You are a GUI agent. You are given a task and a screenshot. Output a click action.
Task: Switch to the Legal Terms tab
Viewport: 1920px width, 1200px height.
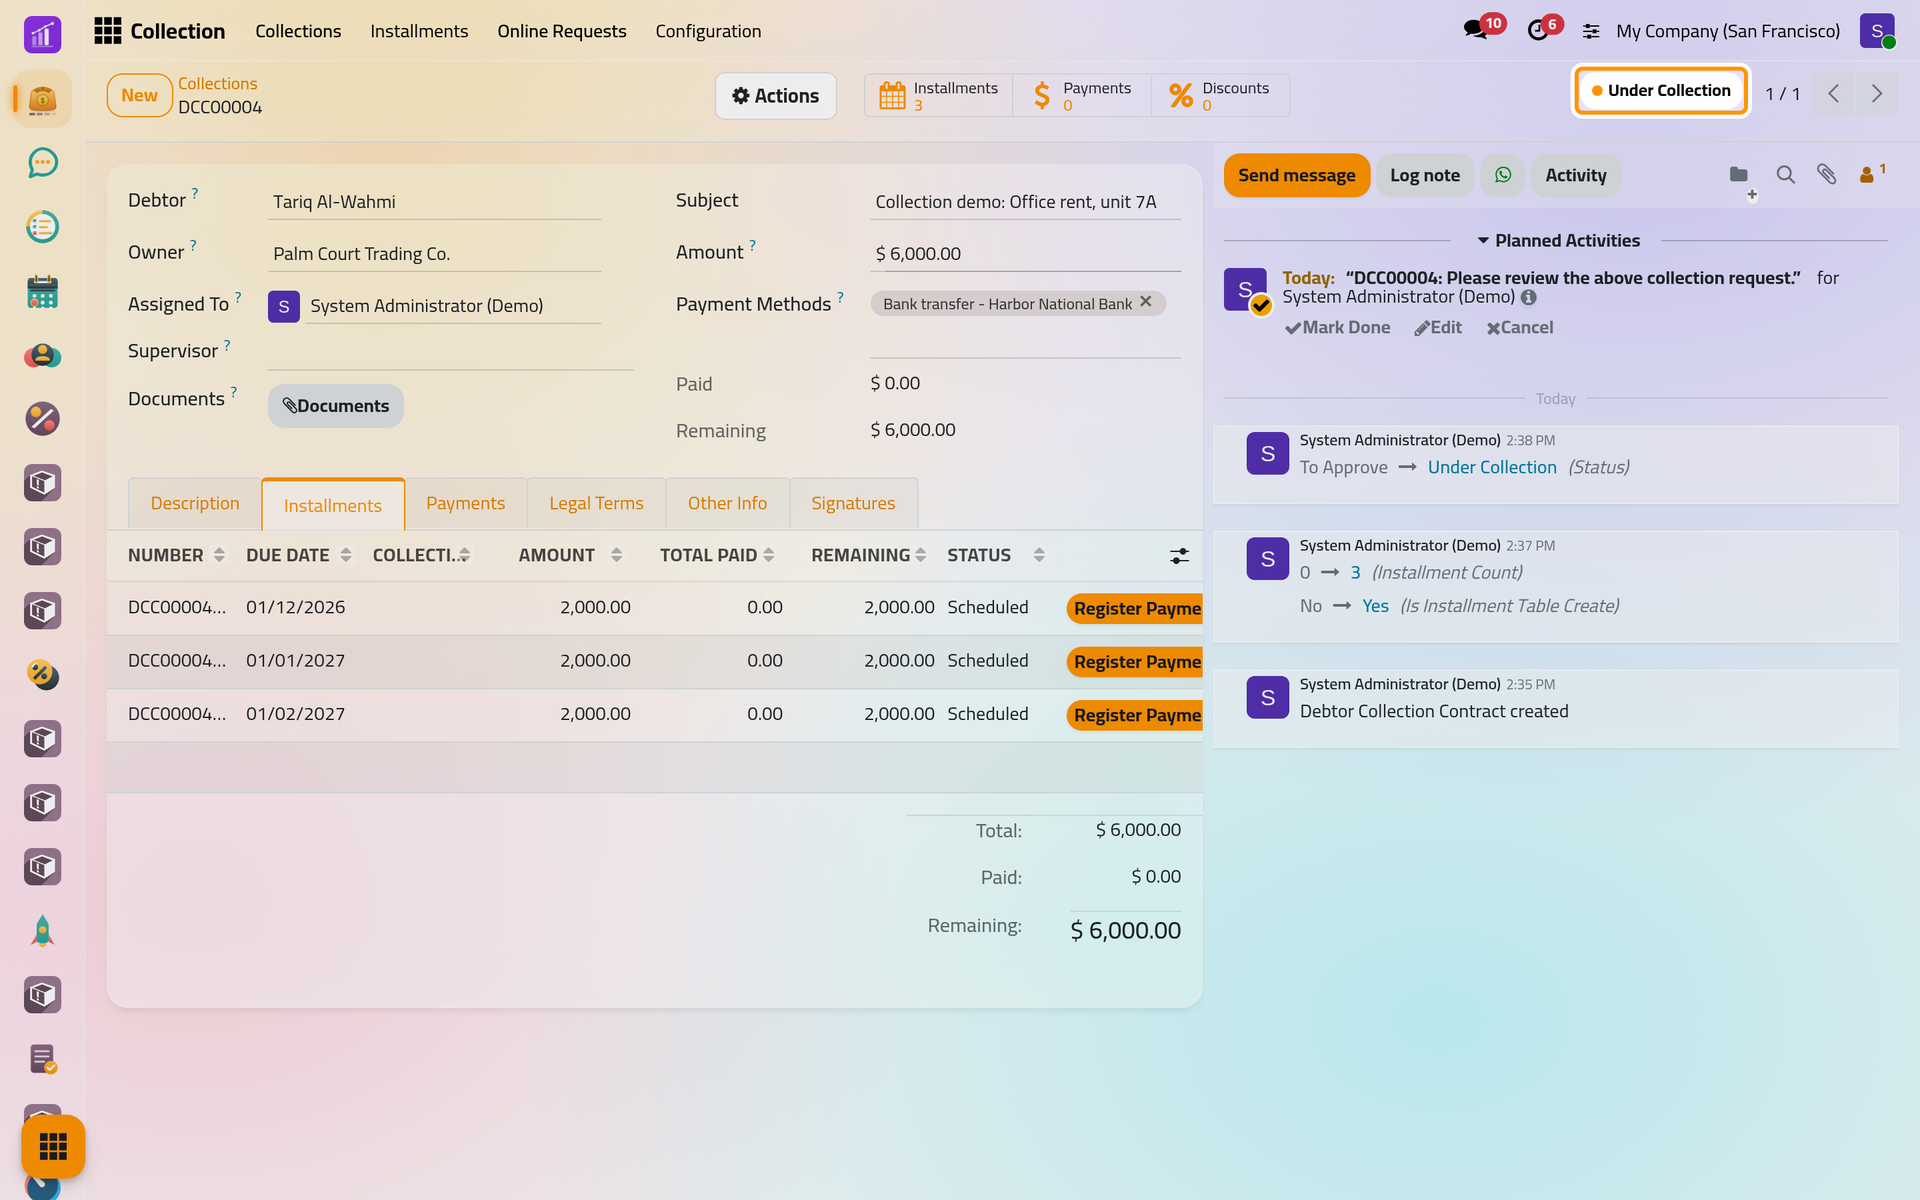[x=596, y=503]
